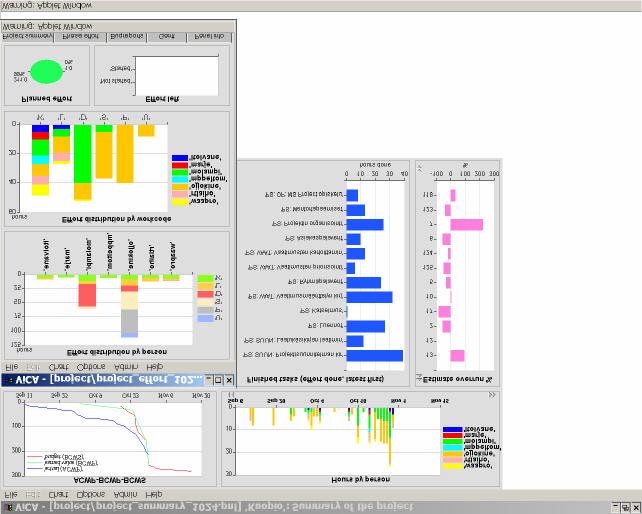Open Admin menu in project_effort window
642x514 pixels.
coord(126,367)
